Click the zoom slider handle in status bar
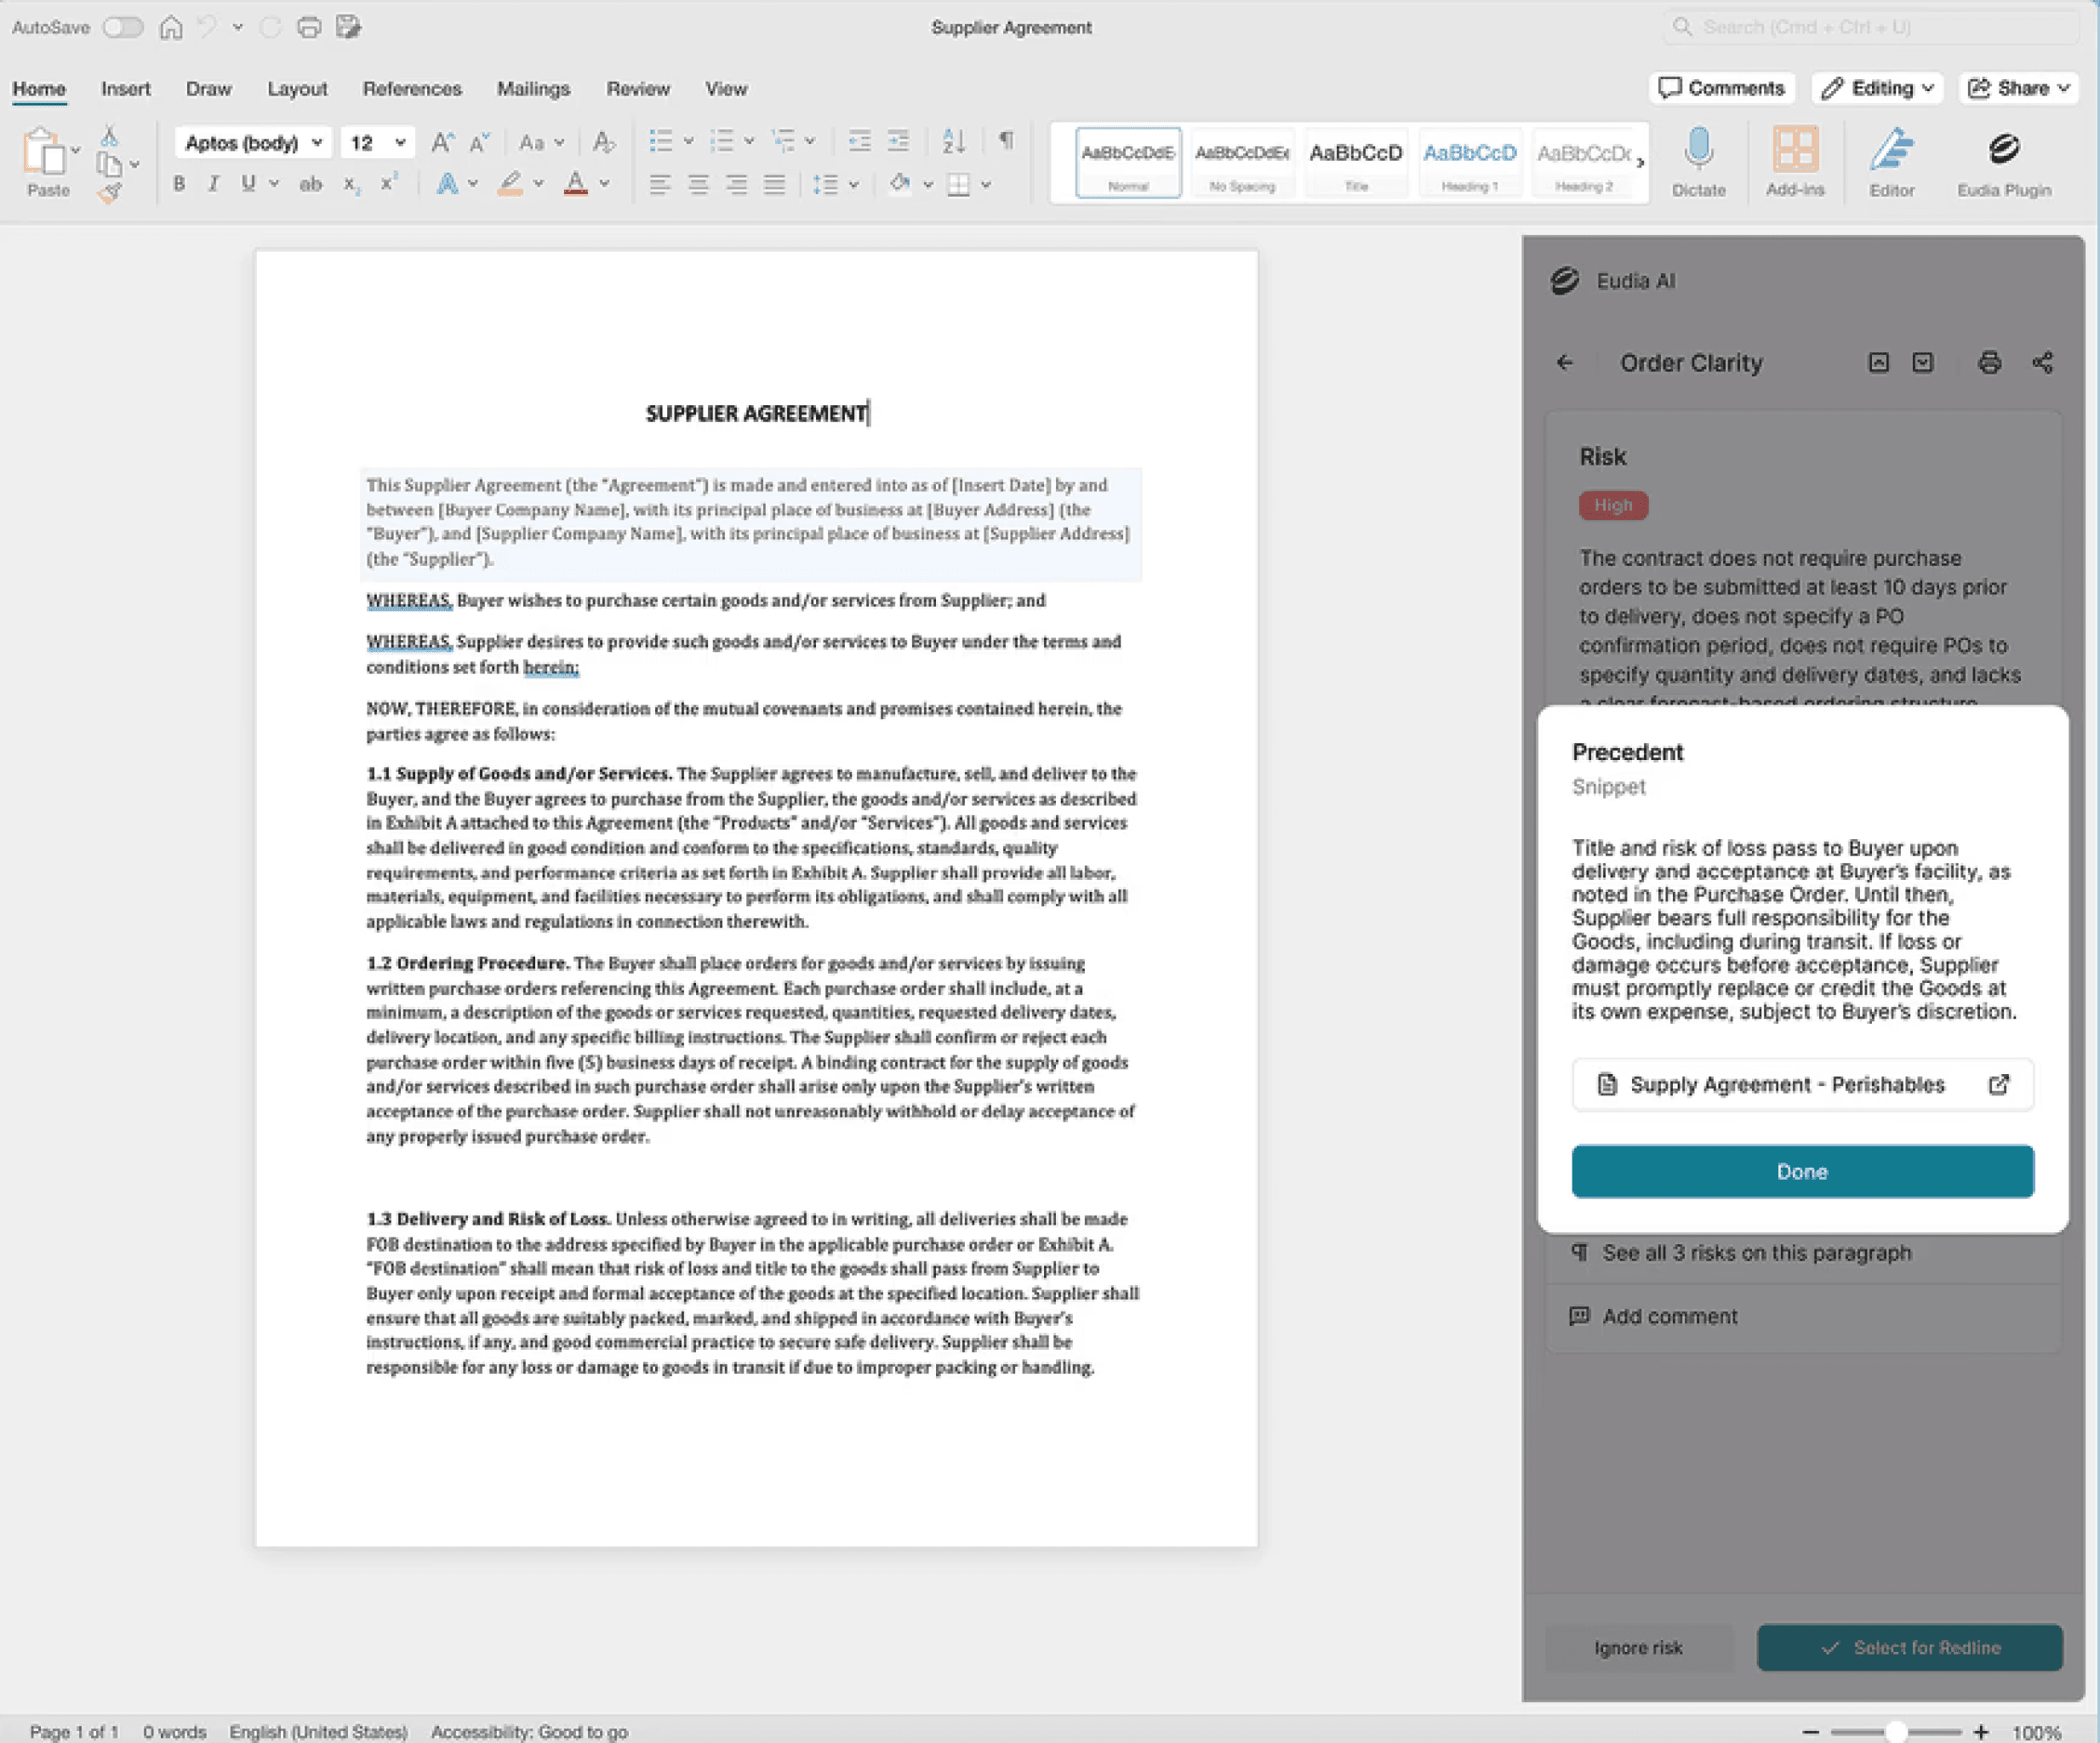2100x1743 pixels. pyautogui.click(x=1894, y=1732)
